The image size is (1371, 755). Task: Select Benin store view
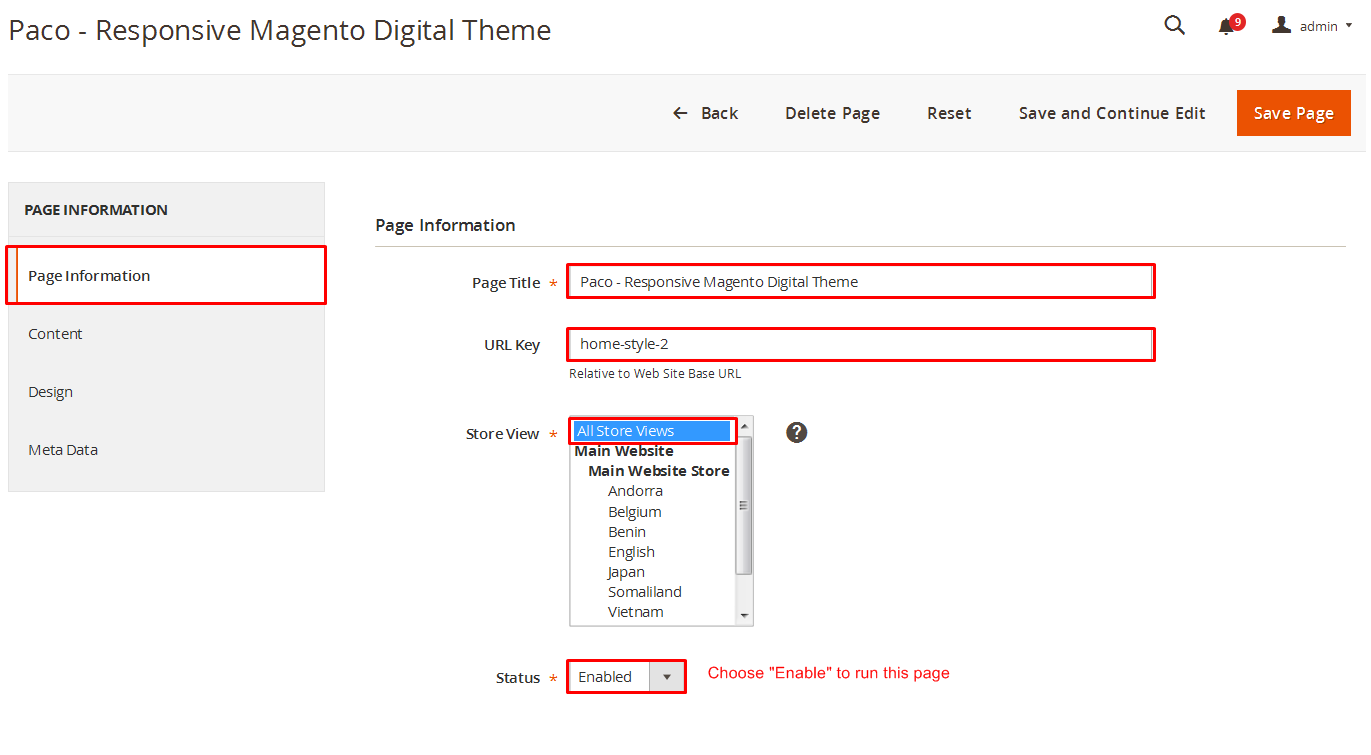[x=627, y=532]
